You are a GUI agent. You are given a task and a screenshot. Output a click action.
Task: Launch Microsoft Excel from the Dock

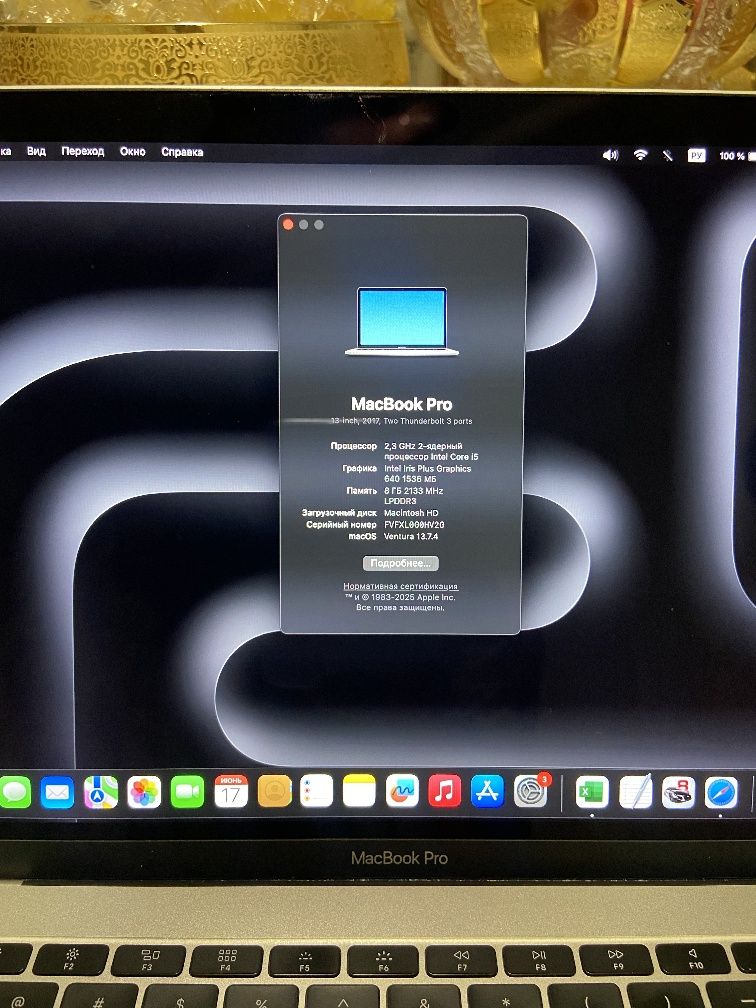tap(591, 791)
